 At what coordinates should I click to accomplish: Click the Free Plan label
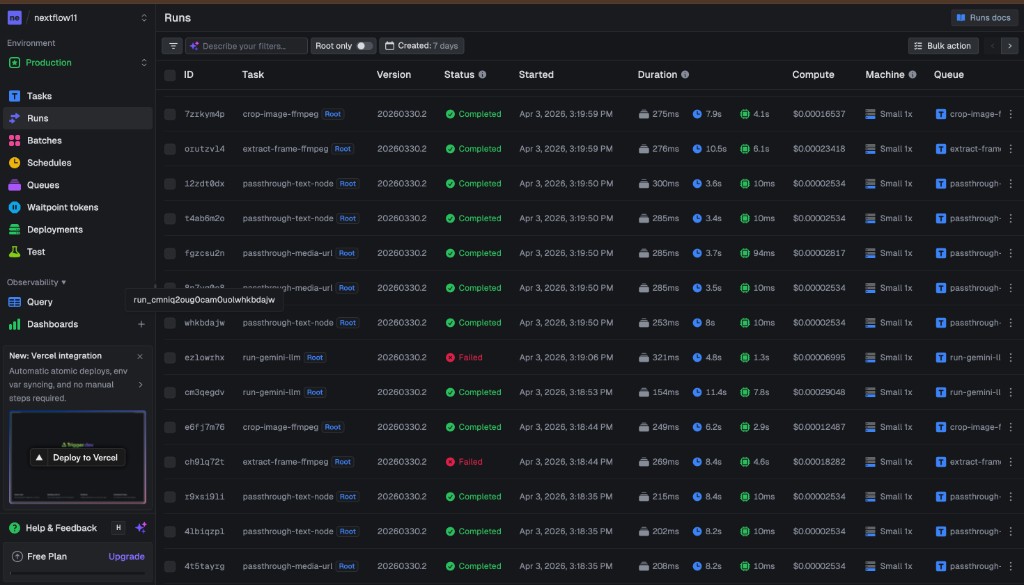(x=47, y=556)
